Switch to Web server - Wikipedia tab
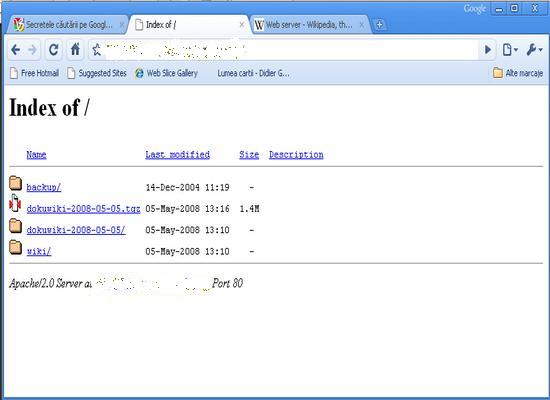Screen dimensions: 550x400 click(x=309, y=25)
